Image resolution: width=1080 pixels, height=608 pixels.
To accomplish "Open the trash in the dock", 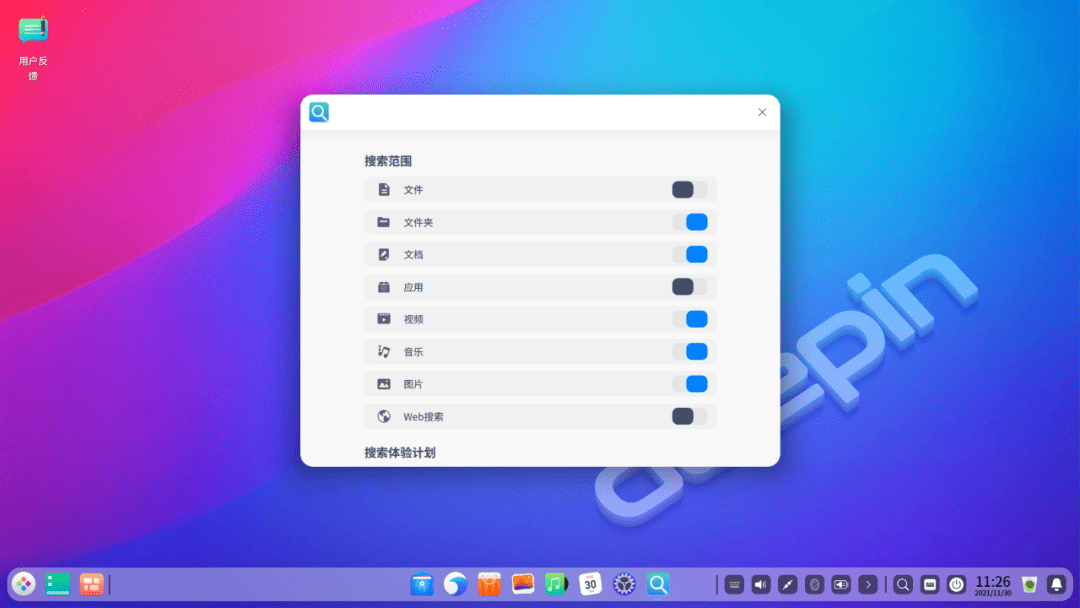I will click(1030, 585).
